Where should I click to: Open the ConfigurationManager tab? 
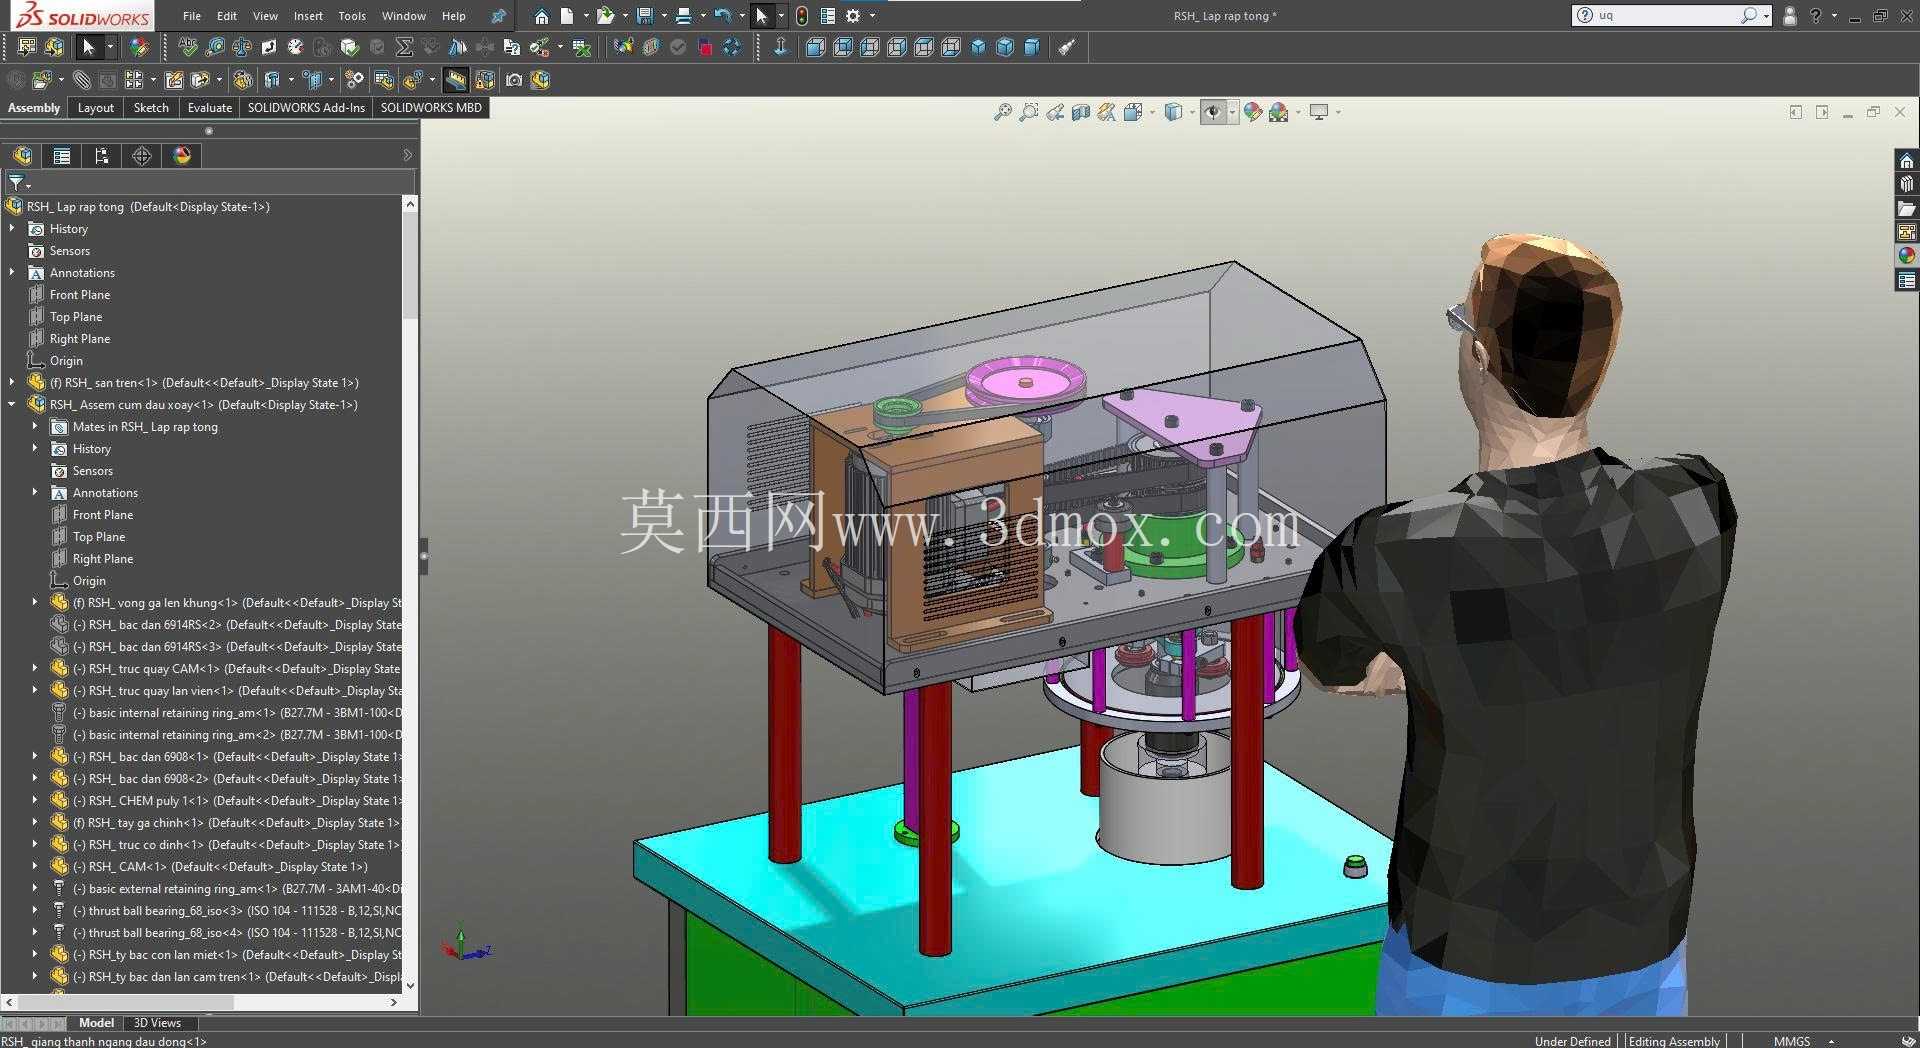tap(102, 155)
